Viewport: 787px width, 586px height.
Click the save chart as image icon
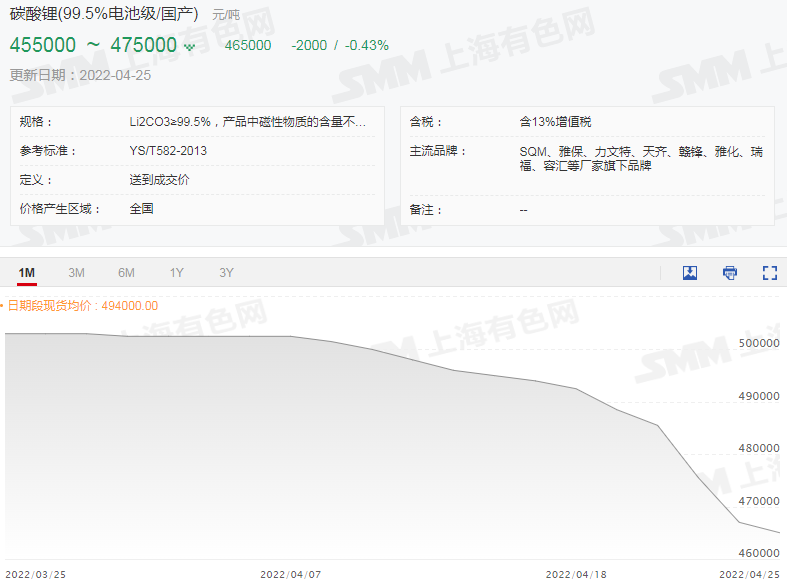tap(690, 273)
